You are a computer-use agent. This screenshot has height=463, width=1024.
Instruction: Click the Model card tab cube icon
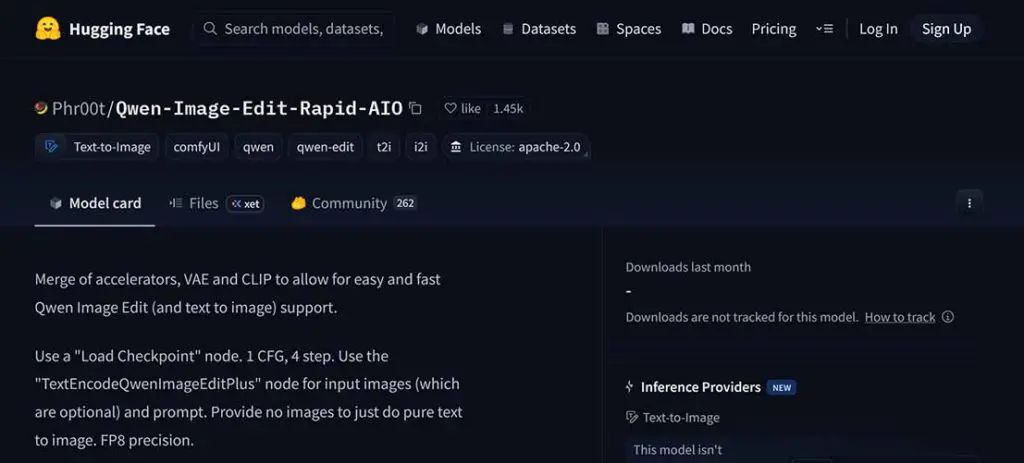56,203
